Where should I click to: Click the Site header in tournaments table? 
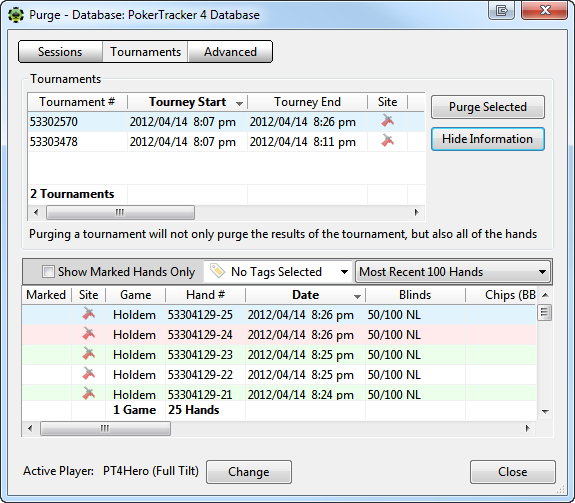(x=388, y=102)
